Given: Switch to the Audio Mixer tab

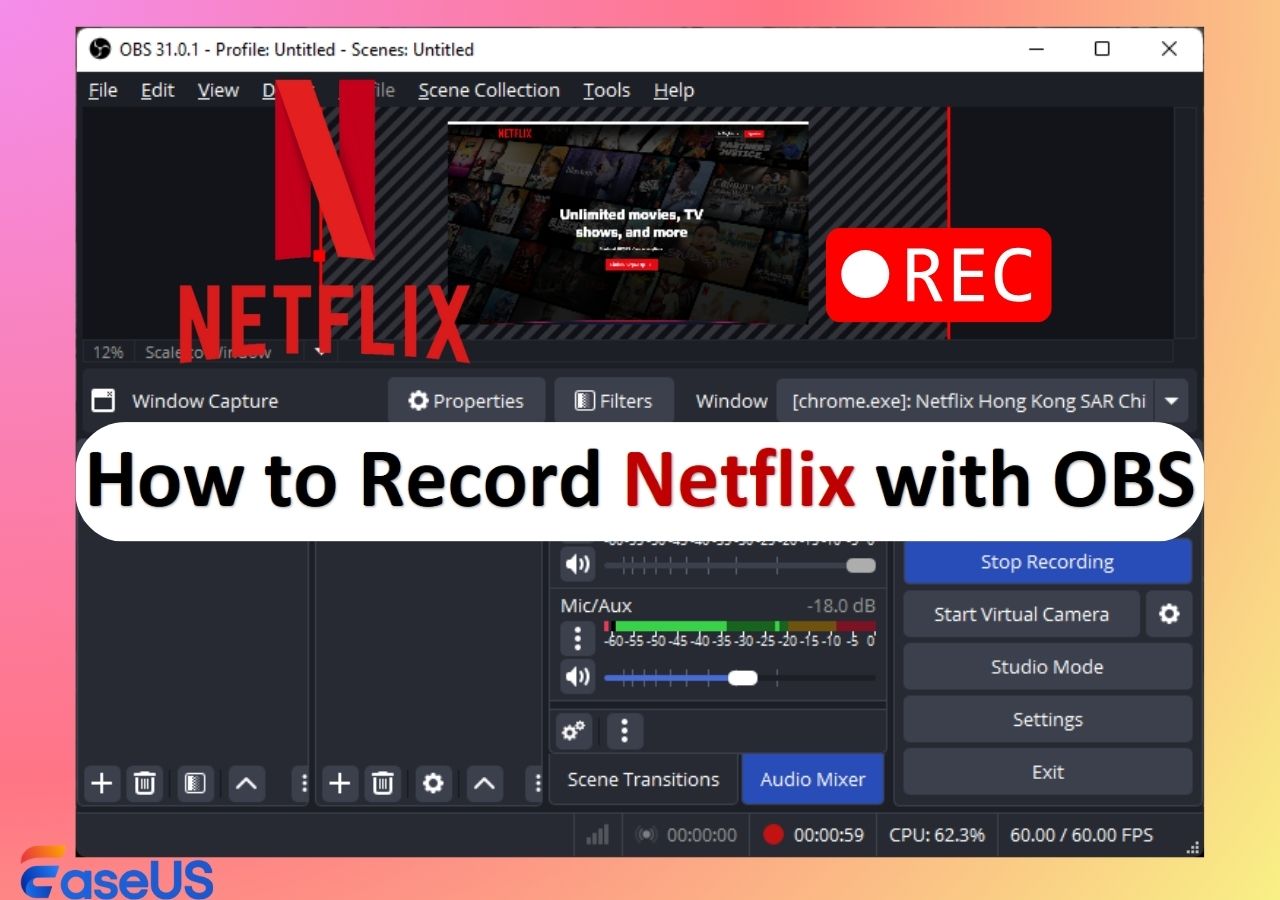Looking at the screenshot, I should 813,779.
